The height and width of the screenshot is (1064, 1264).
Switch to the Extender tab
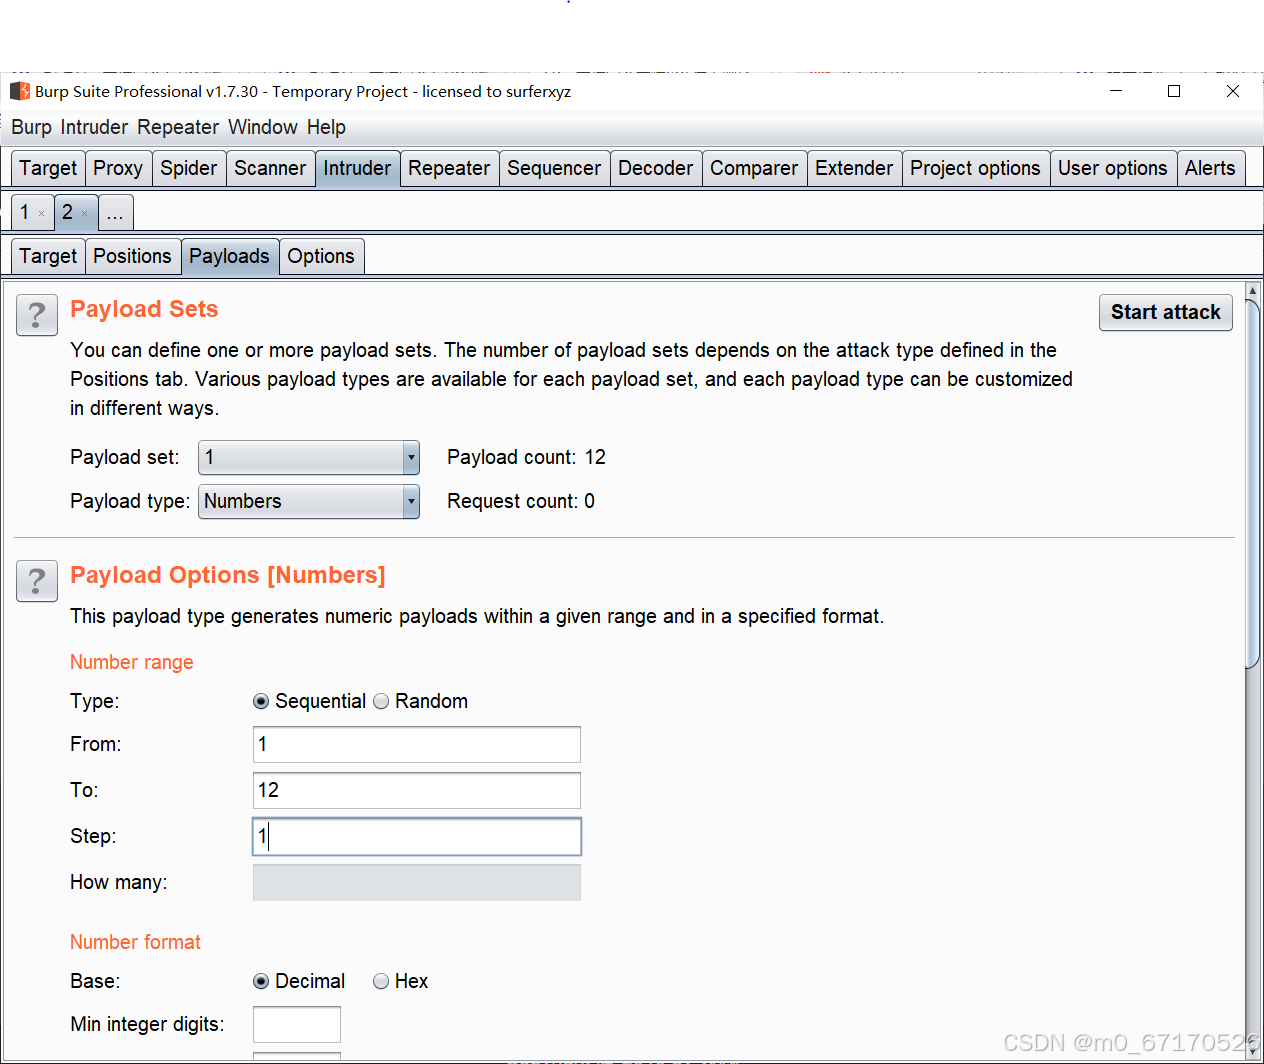(x=854, y=168)
